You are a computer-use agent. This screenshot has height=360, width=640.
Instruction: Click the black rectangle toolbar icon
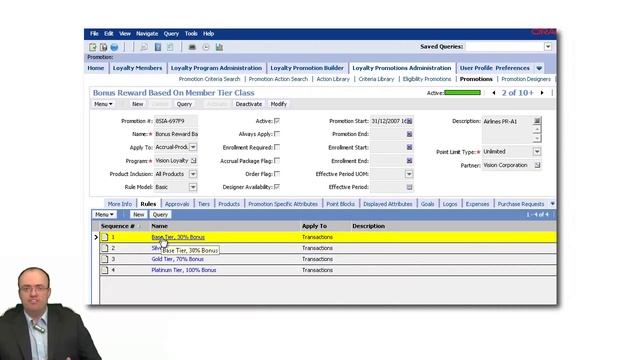click(192, 47)
